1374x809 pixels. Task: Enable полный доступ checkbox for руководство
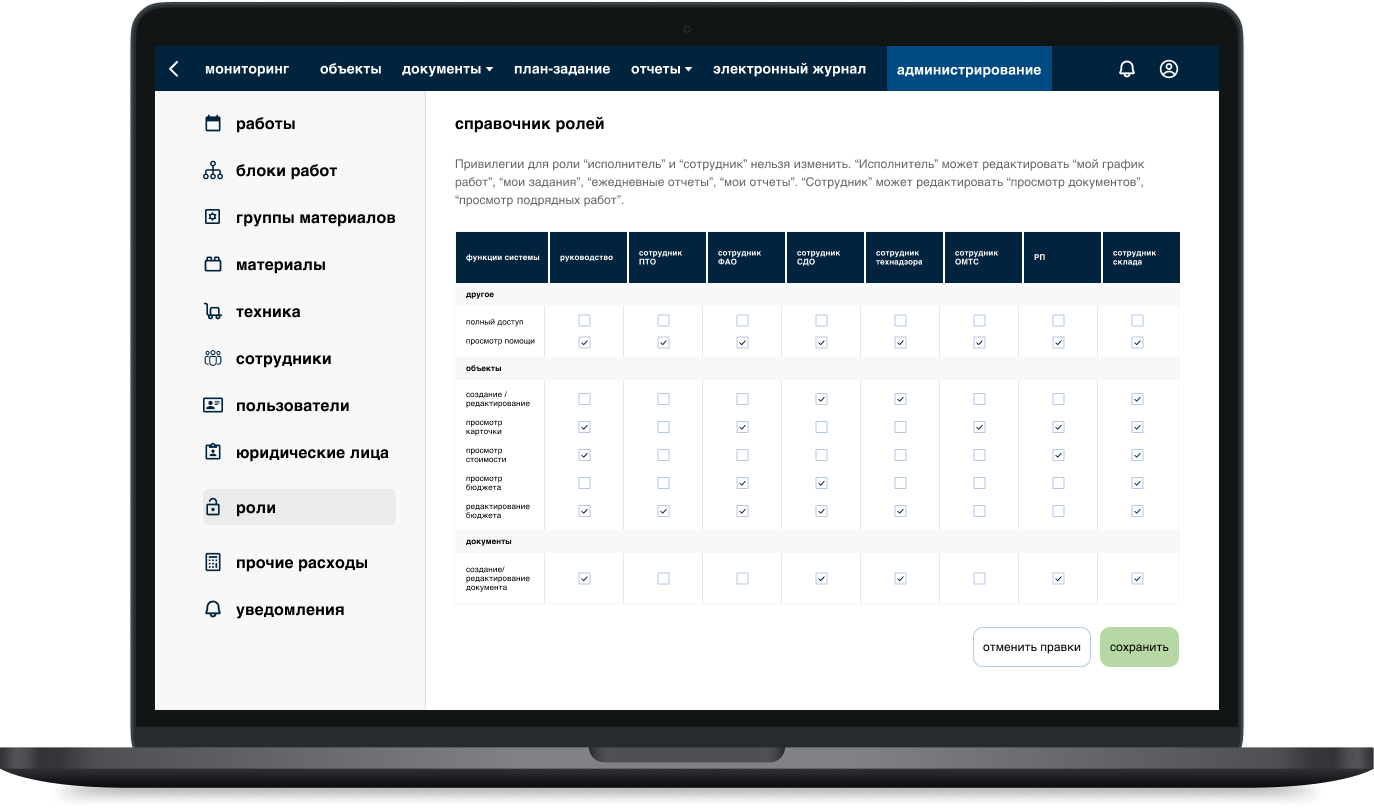(x=585, y=321)
